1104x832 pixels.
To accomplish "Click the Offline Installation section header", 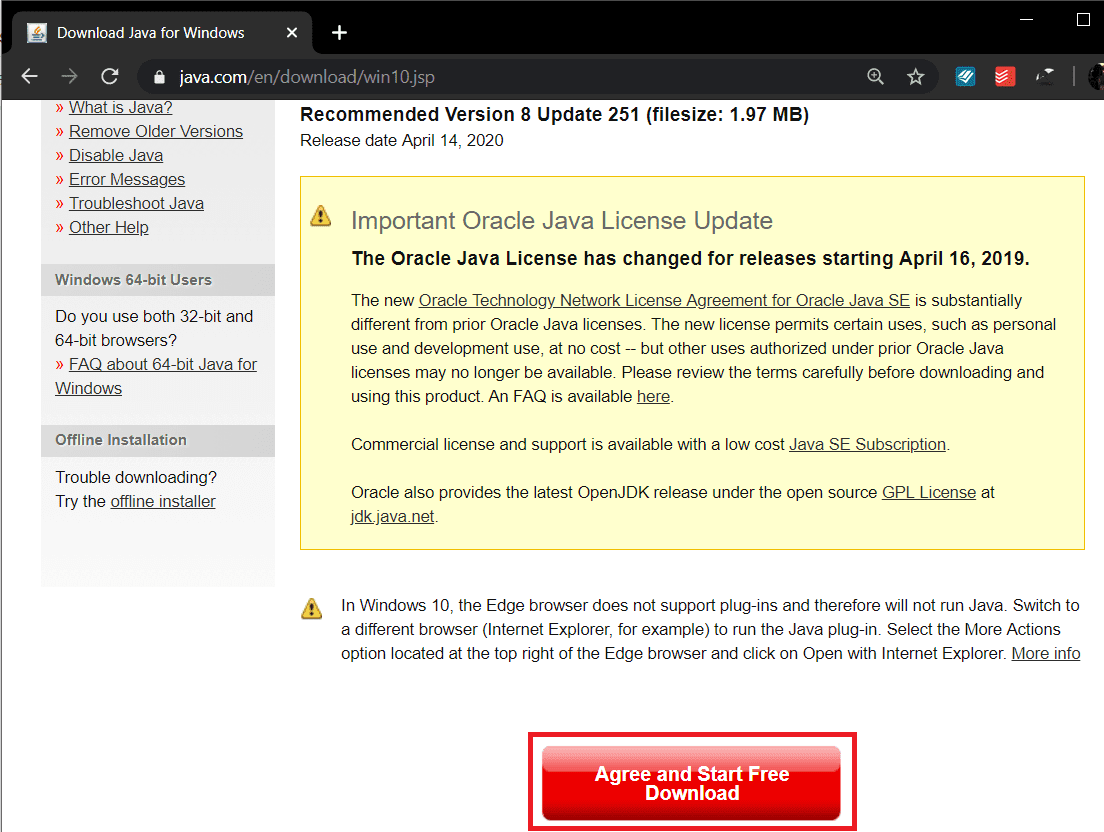I will [x=158, y=440].
